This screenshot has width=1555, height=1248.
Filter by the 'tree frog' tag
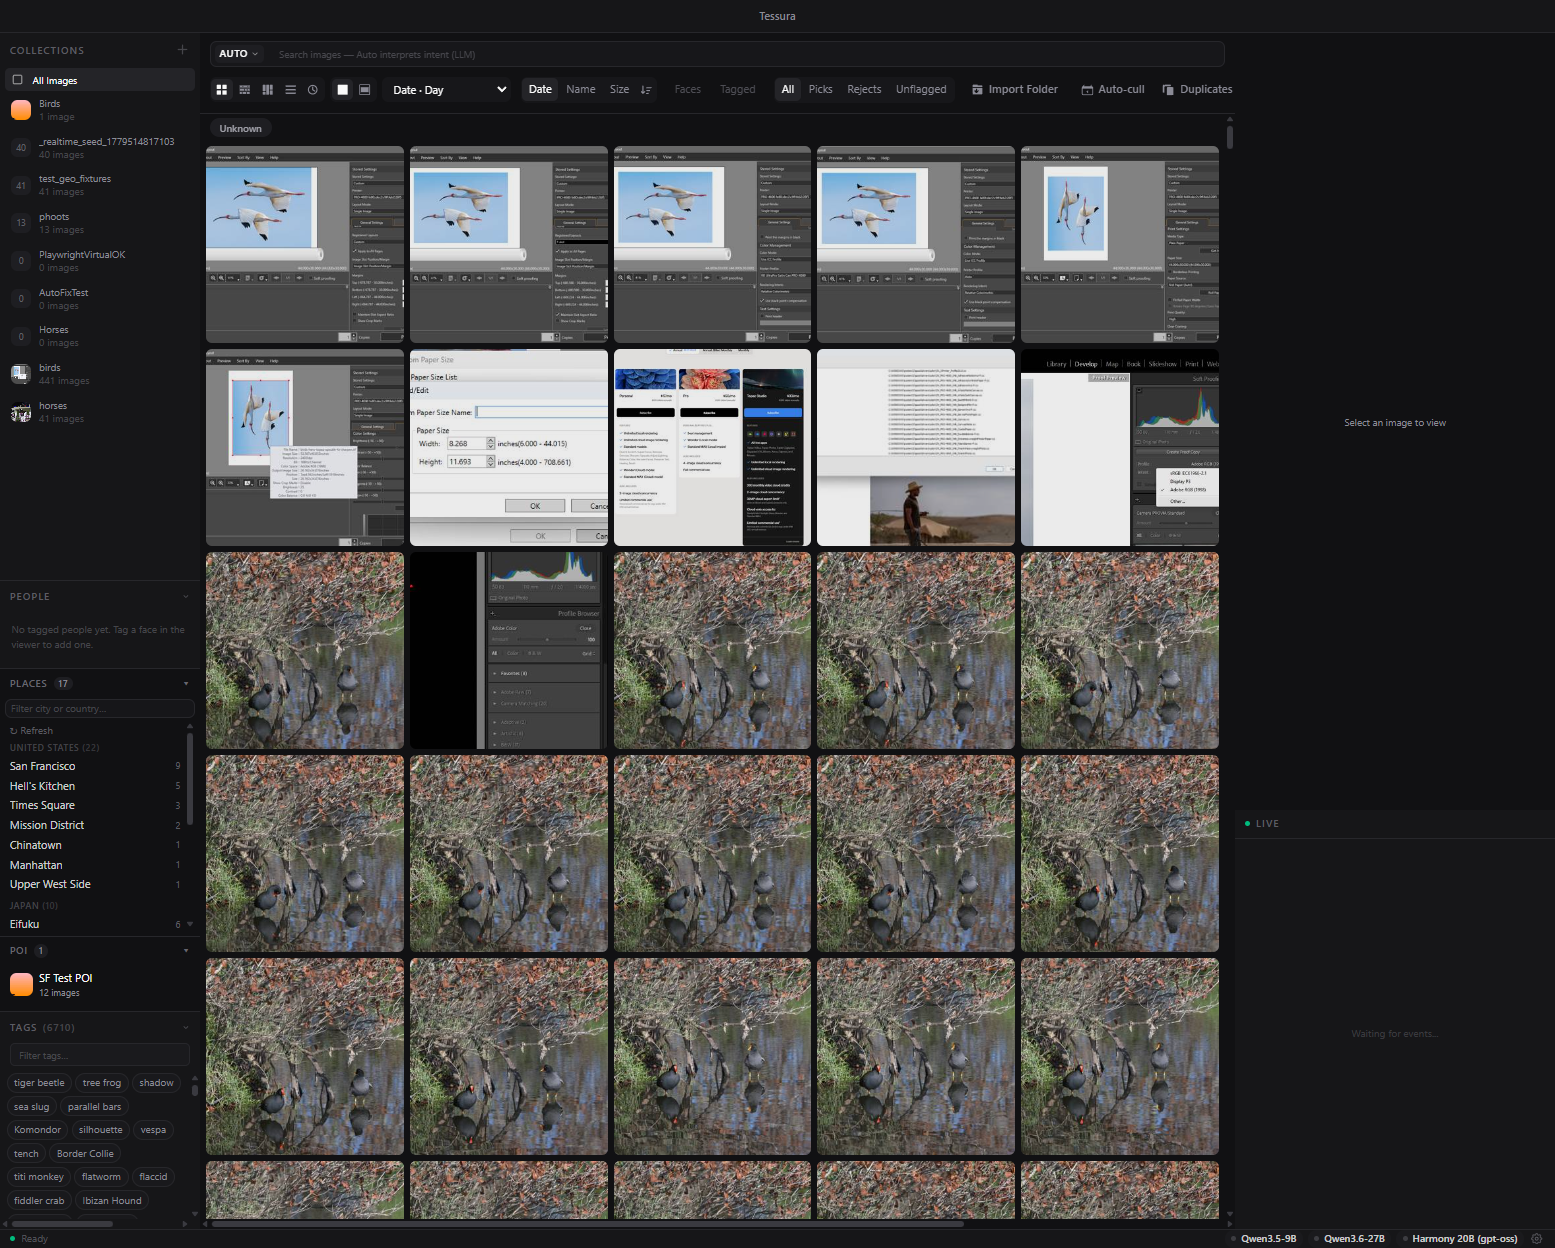coord(102,1083)
